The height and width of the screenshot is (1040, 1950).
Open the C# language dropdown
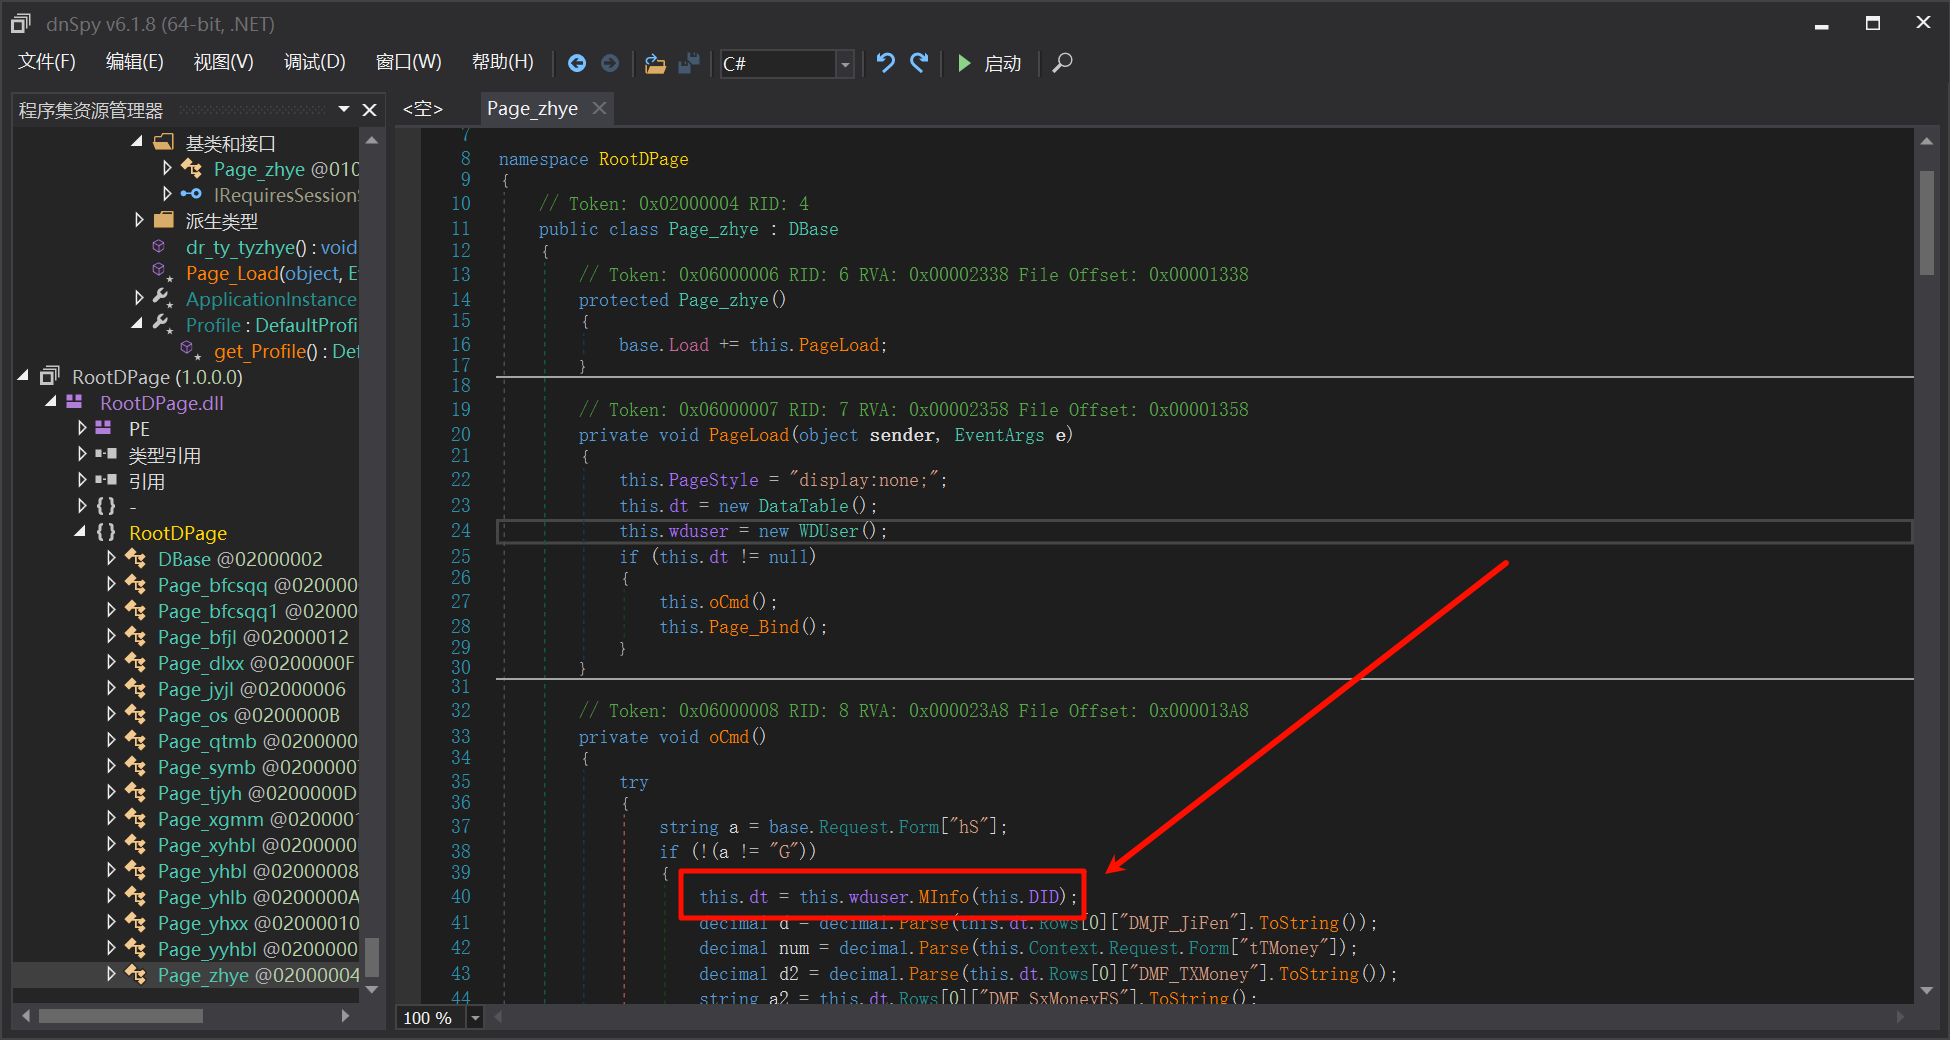pos(845,64)
